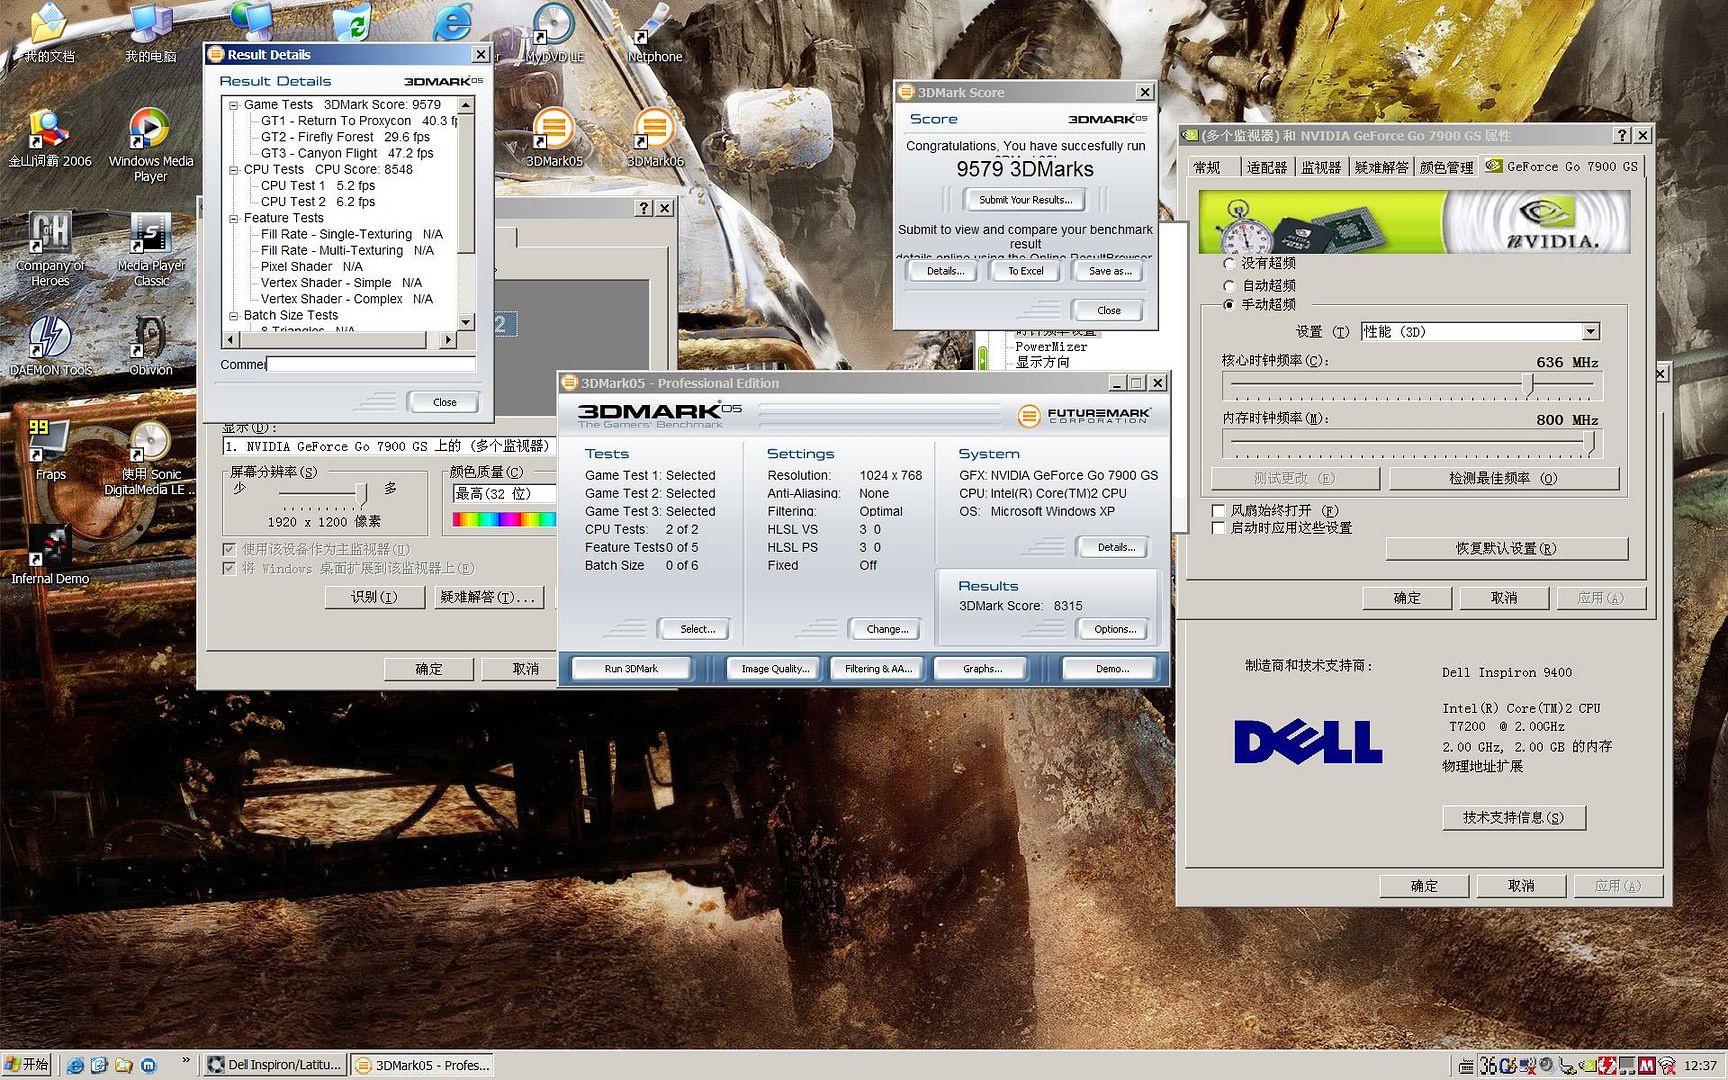Enable the 风扇始终打开 checkbox
1728x1080 pixels.
point(1218,511)
